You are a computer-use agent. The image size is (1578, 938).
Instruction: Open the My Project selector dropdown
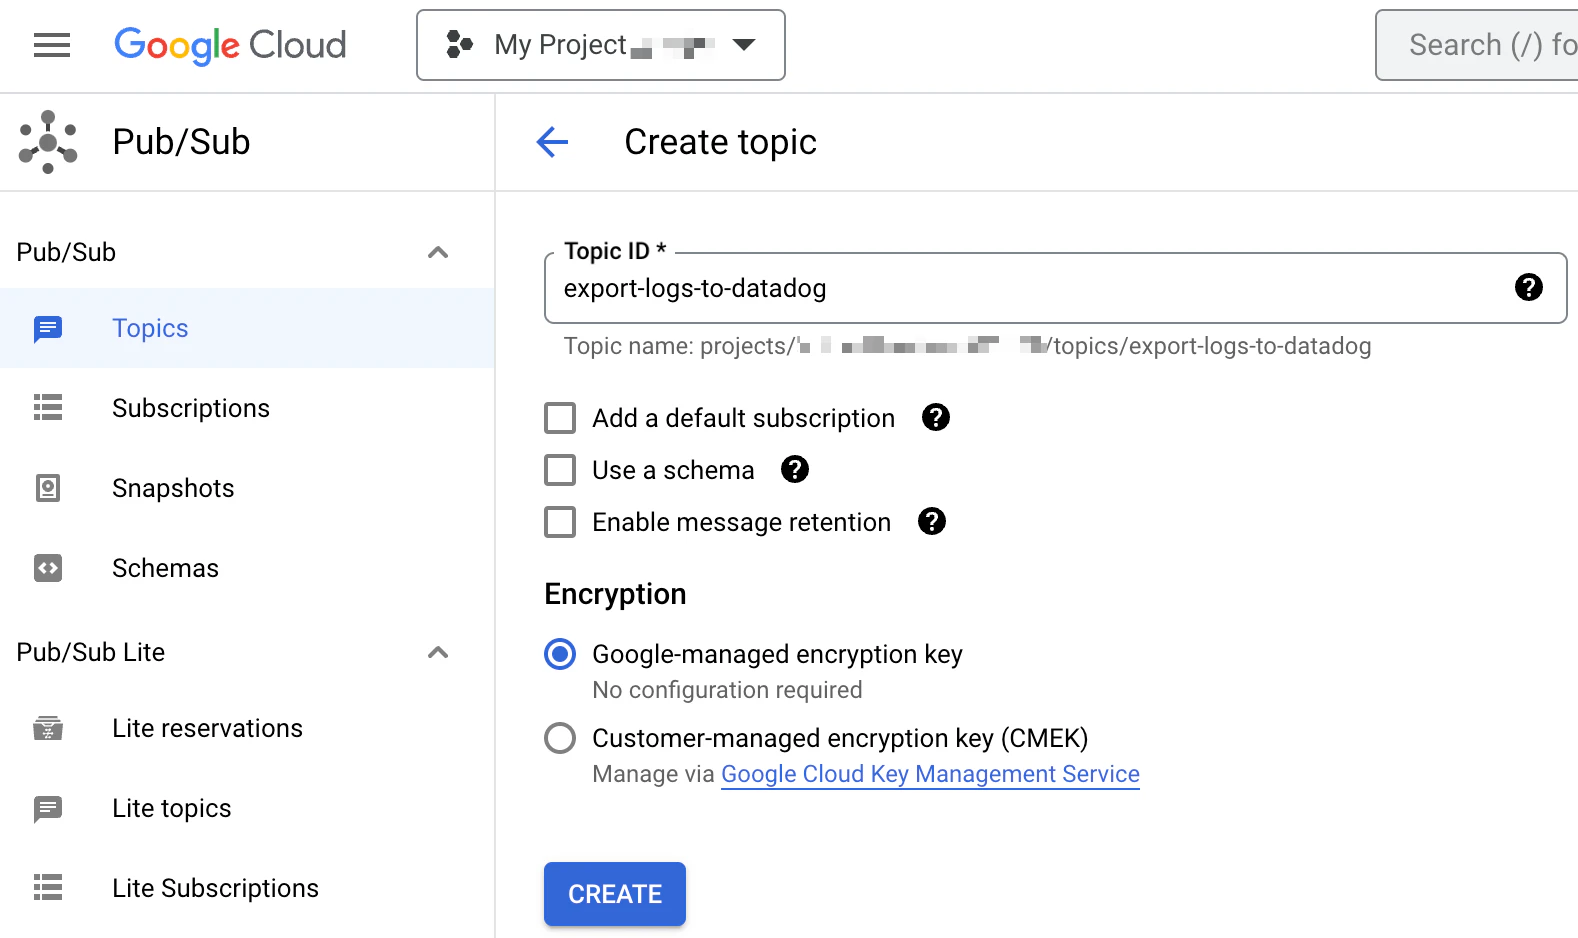coord(601,45)
